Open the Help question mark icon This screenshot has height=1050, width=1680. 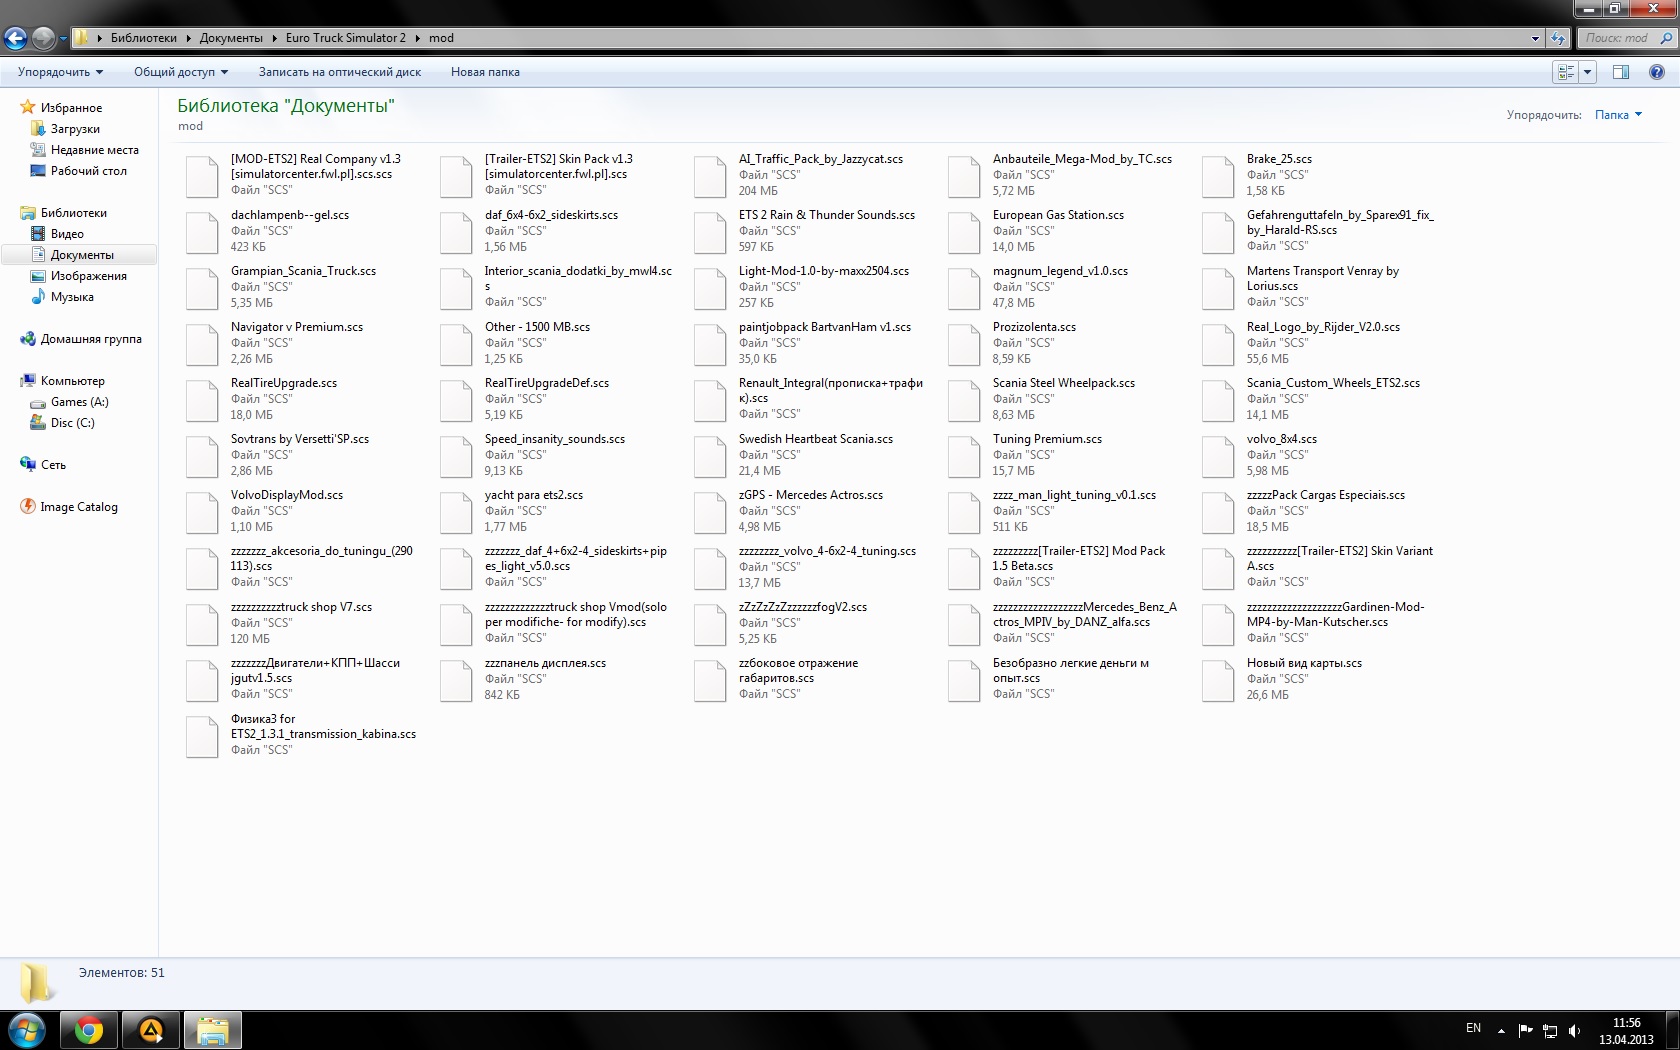pyautogui.click(x=1656, y=72)
